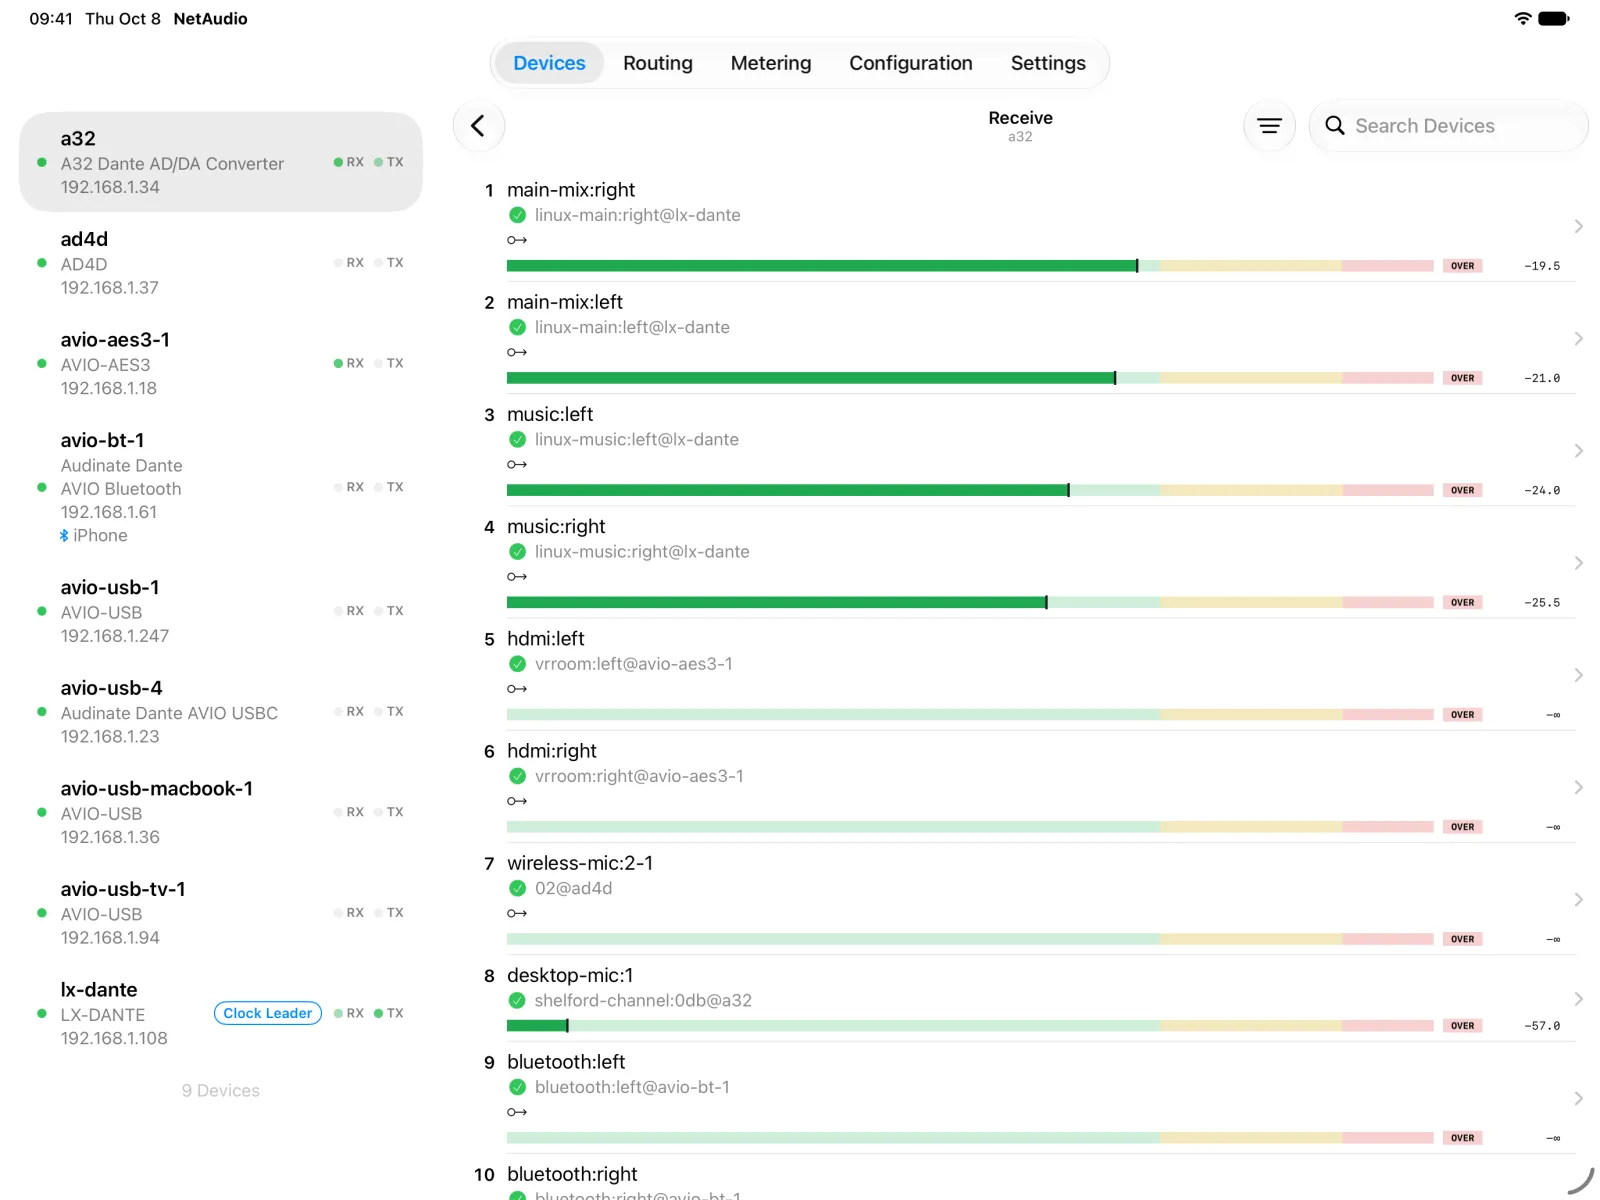Click lx-dante TX indicator
The height and width of the screenshot is (1200, 1600).
(x=389, y=1013)
